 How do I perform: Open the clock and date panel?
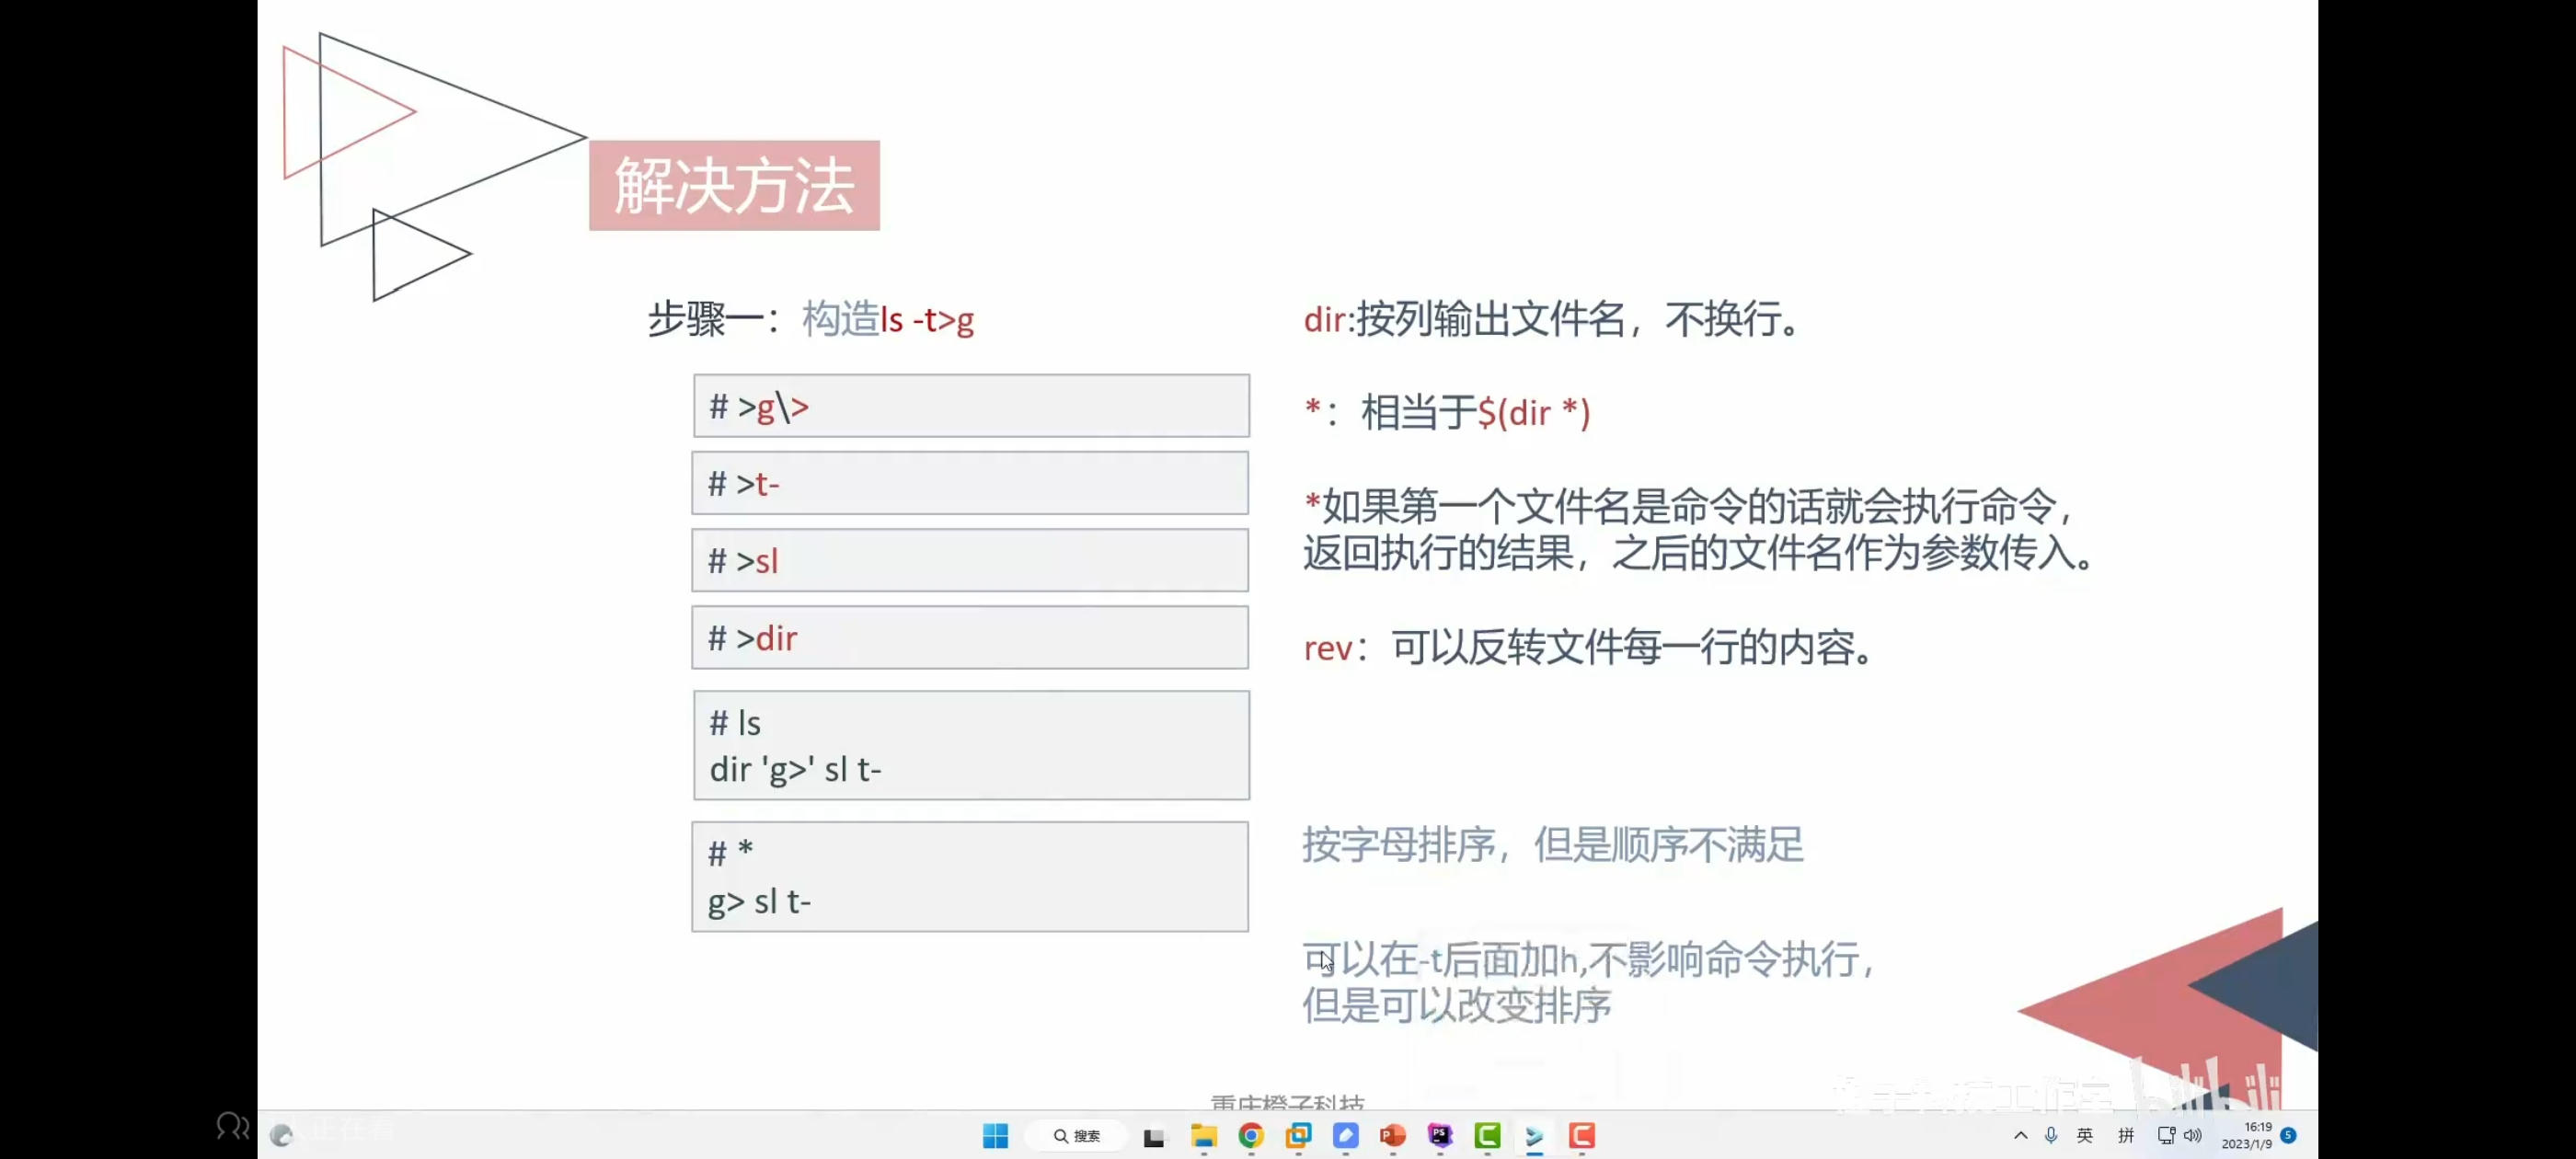click(2246, 1135)
